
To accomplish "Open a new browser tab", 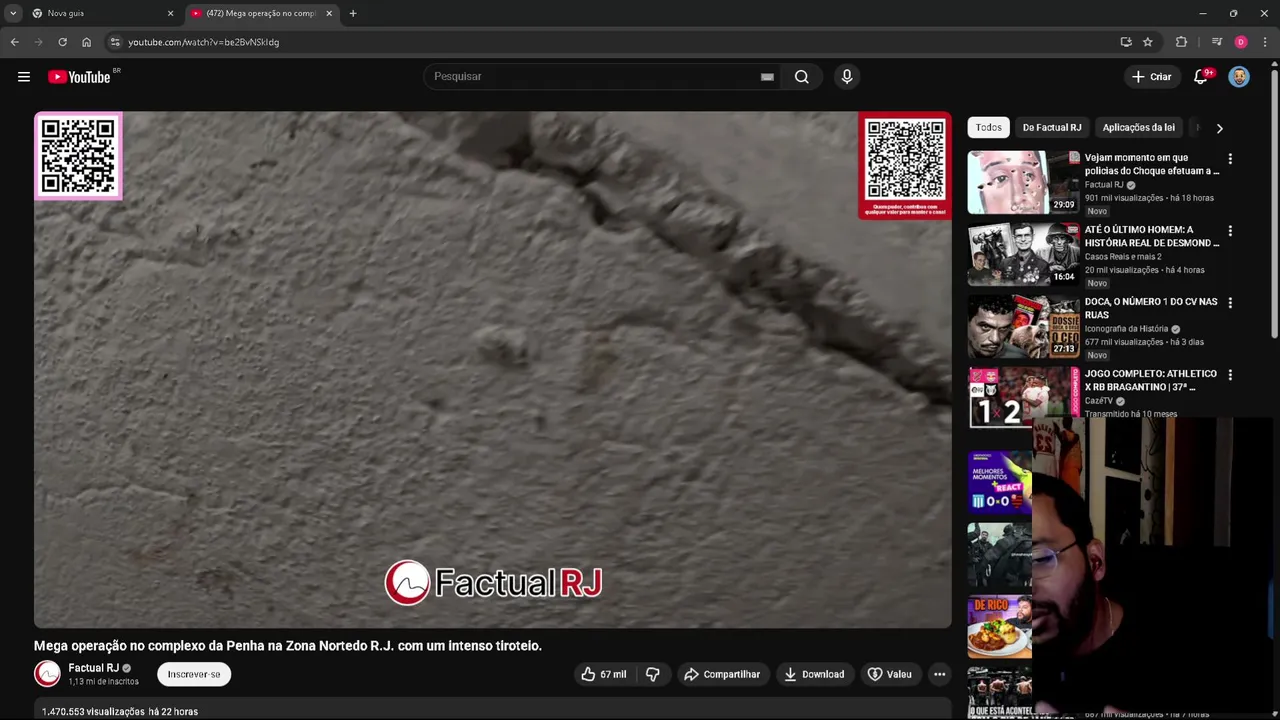I will tap(353, 13).
